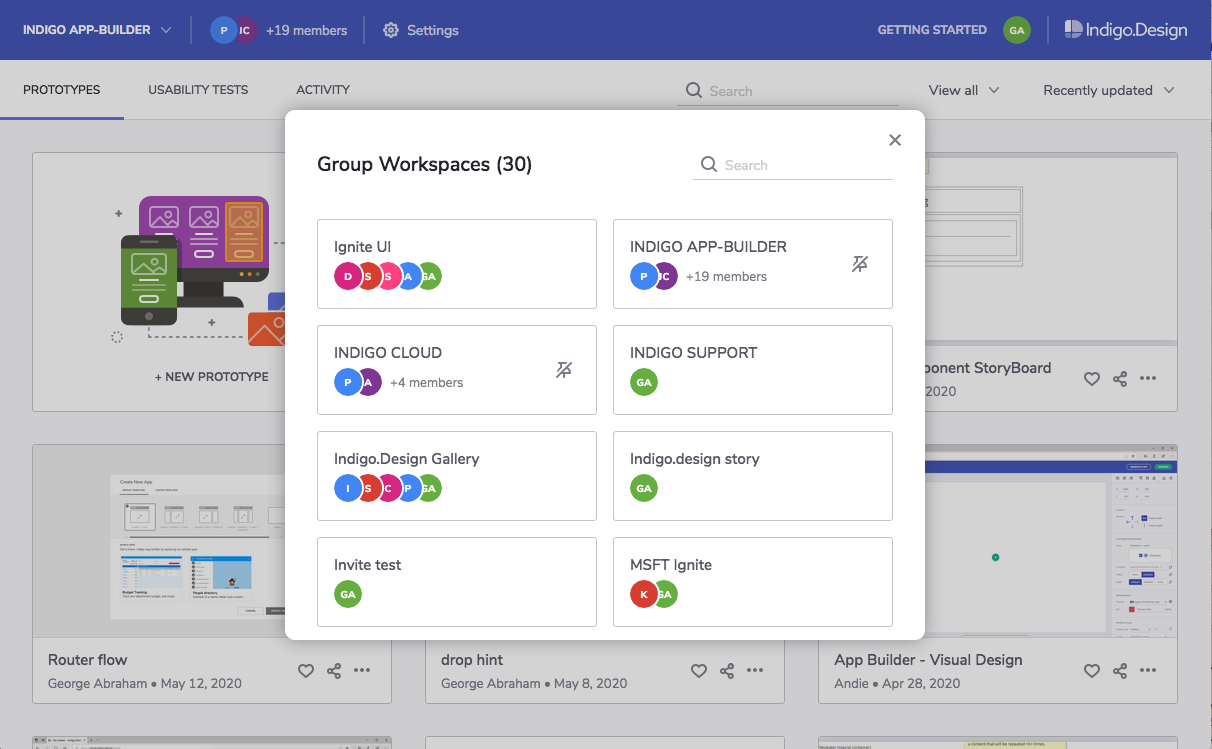The image size is (1212, 749).
Task: Open the GA user avatar menu
Action: [x=1017, y=30]
